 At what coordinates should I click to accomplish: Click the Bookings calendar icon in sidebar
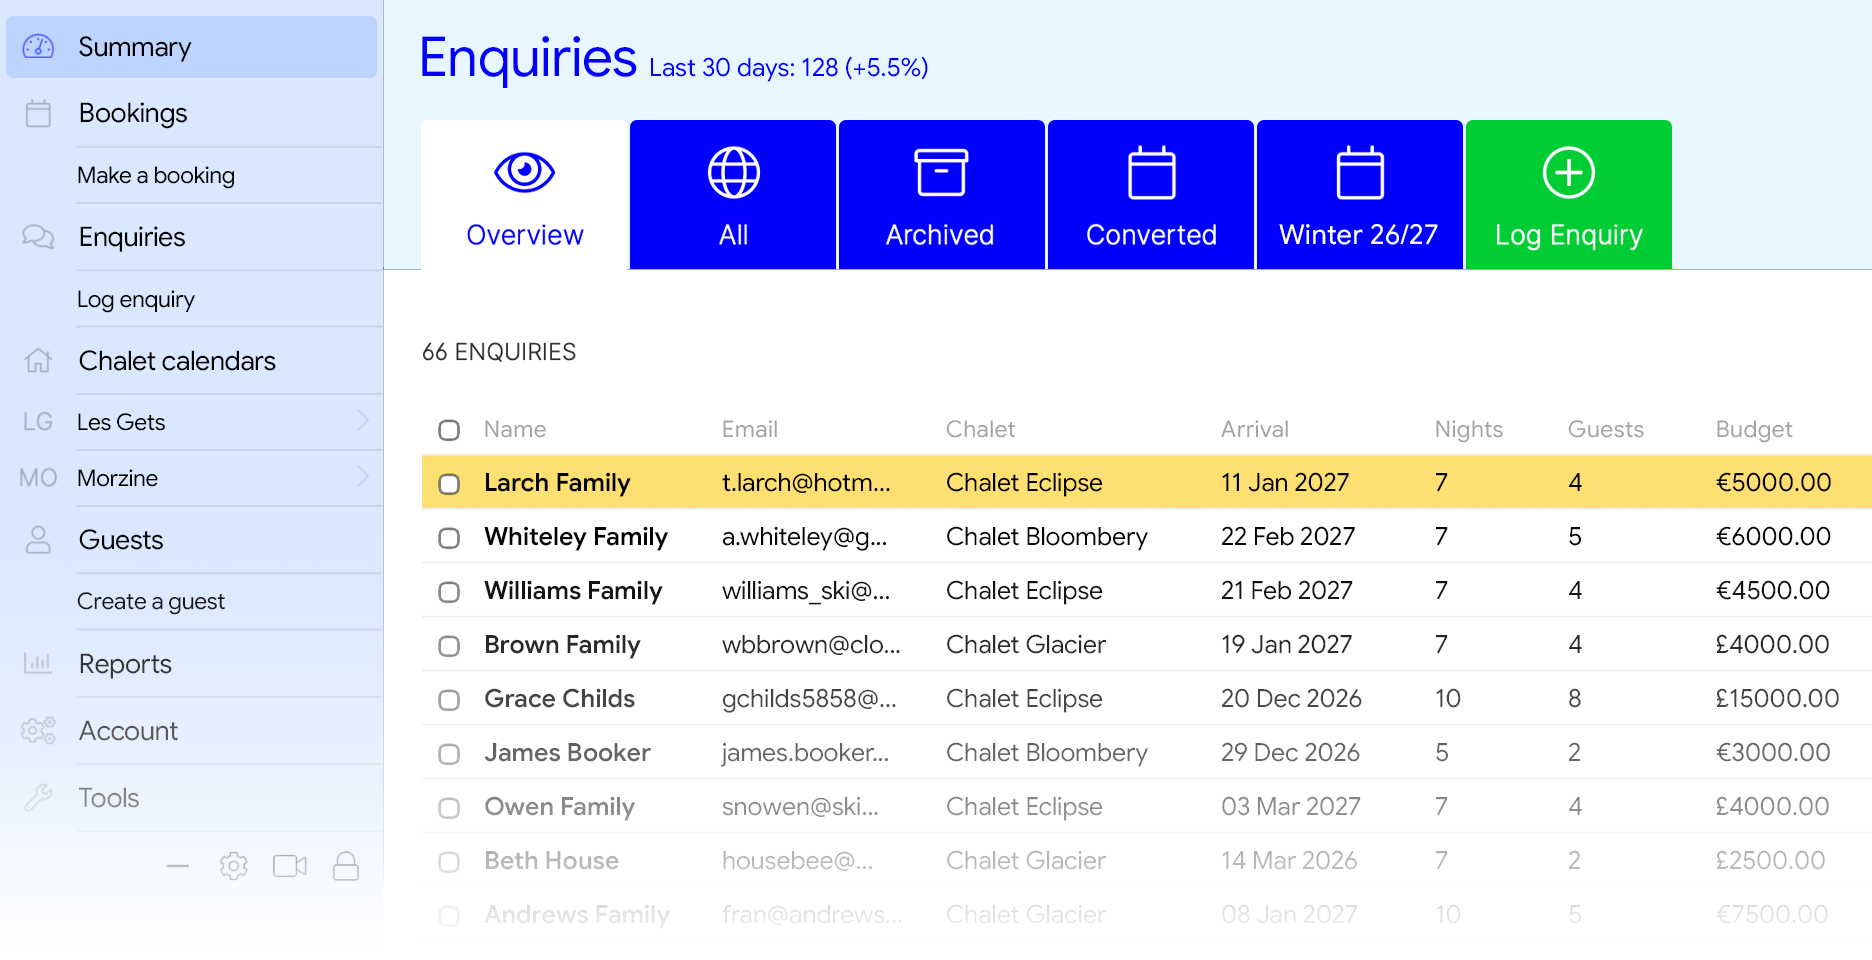38,113
